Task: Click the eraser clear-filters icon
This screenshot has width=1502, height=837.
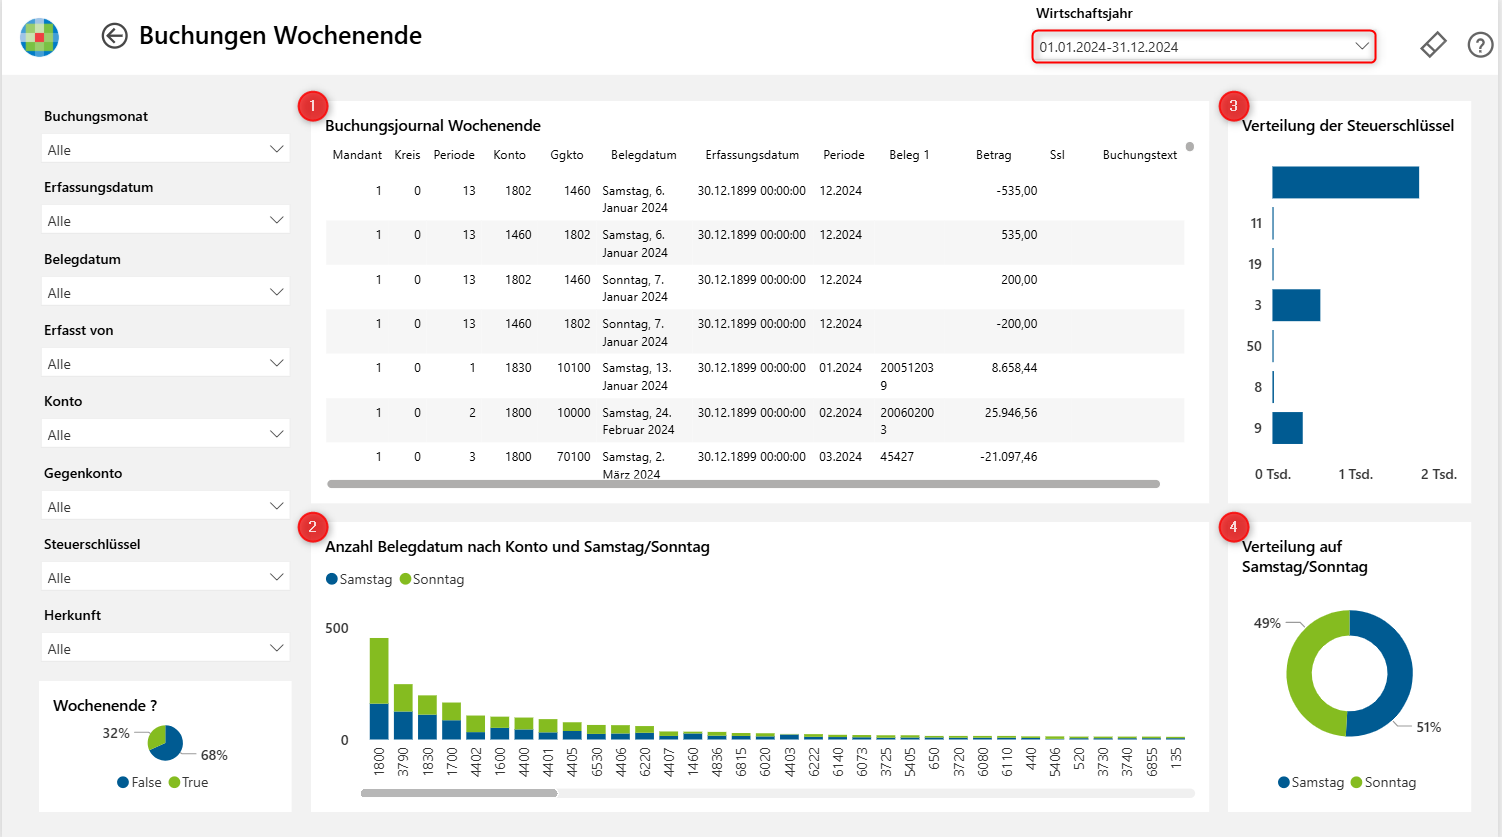Action: click(1433, 45)
